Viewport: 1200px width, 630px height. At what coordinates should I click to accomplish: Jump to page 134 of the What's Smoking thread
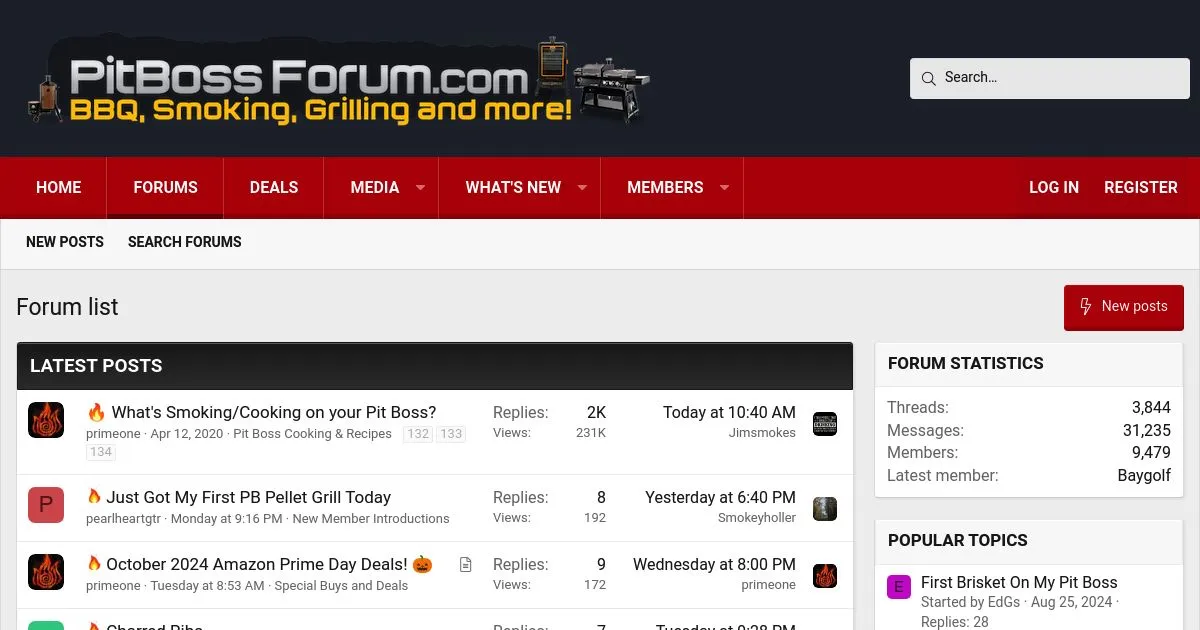click(x=101, y=452)
